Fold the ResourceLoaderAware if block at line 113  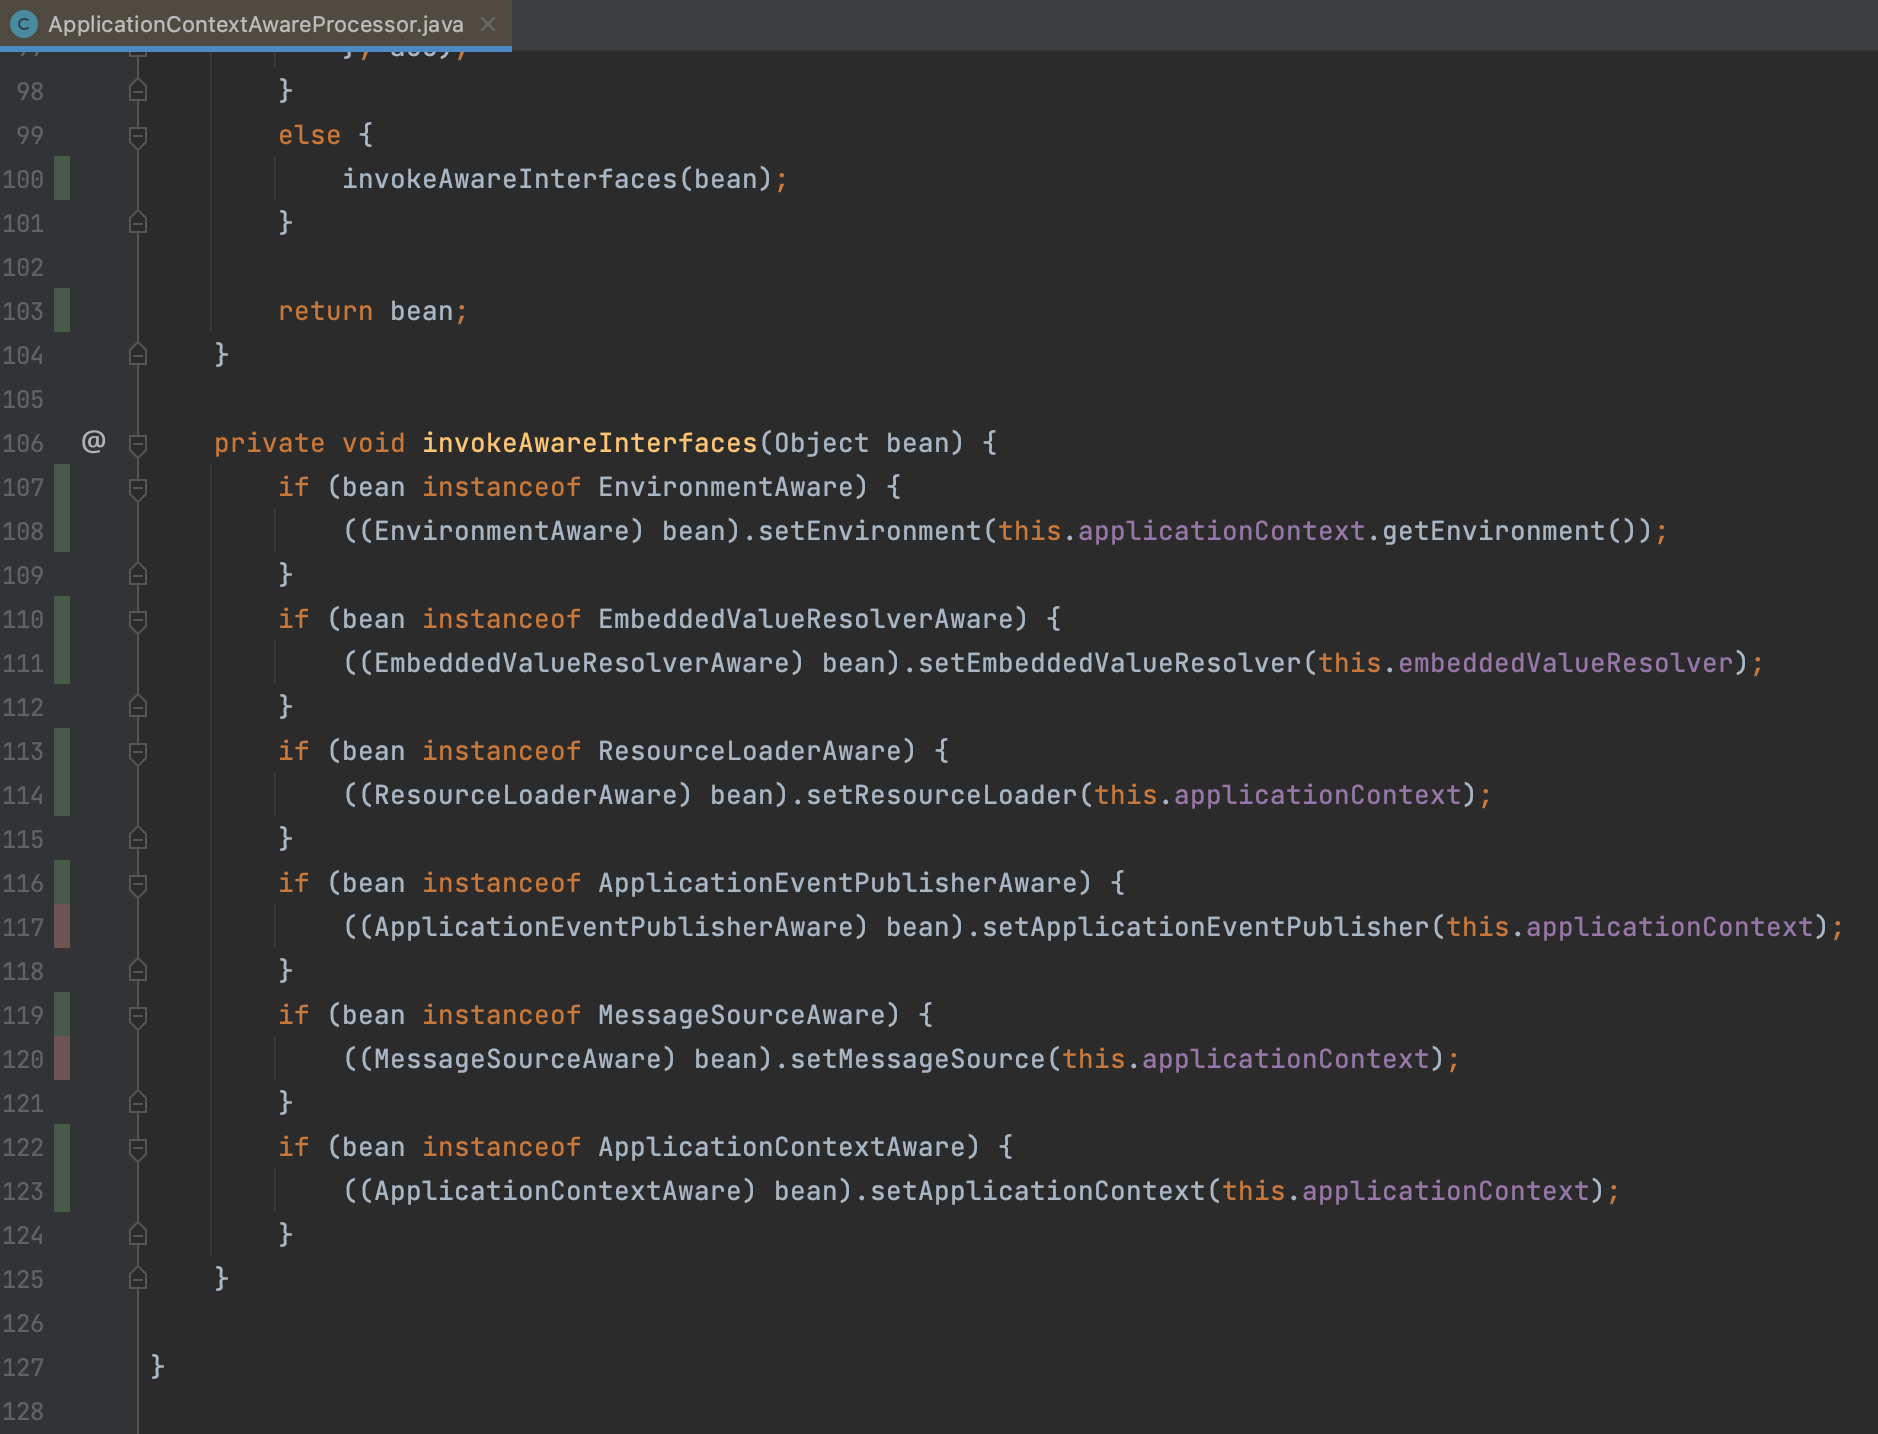pyautogui.click(x=138, y=751)
